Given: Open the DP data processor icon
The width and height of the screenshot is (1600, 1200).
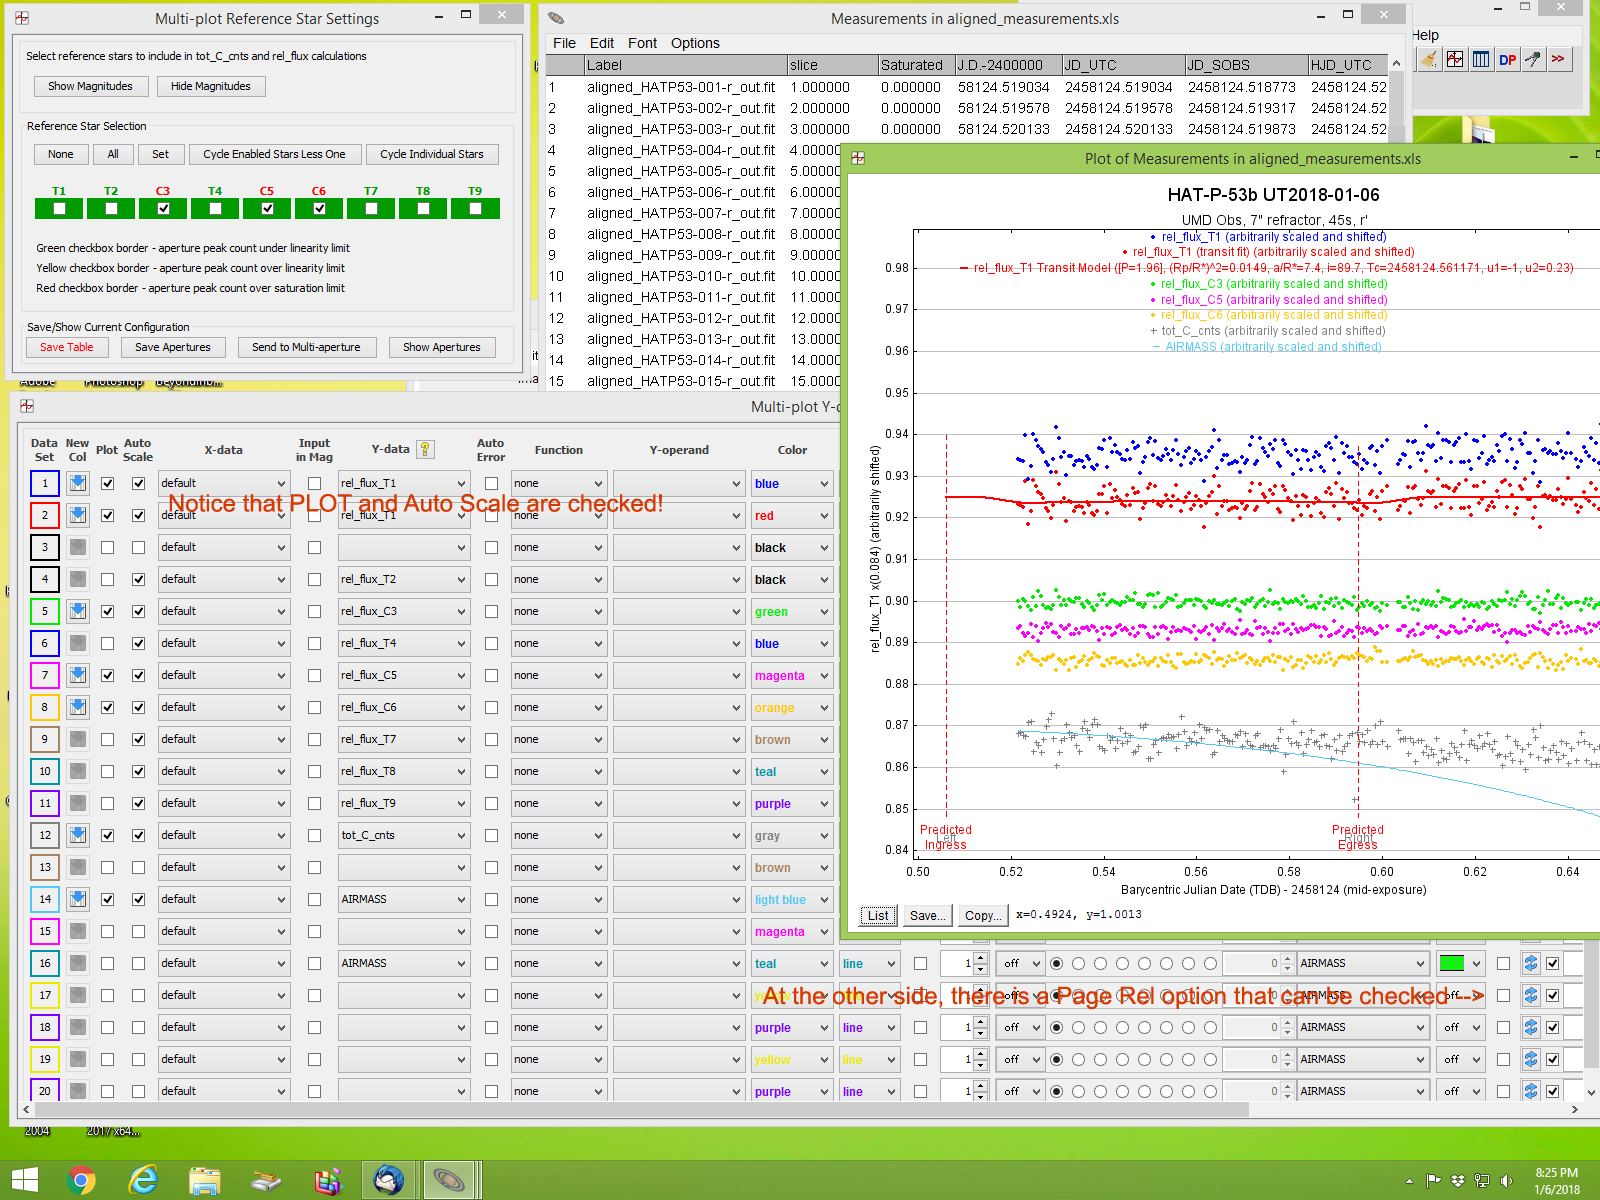Looking at the screenshot, I should pos(1507,60).
